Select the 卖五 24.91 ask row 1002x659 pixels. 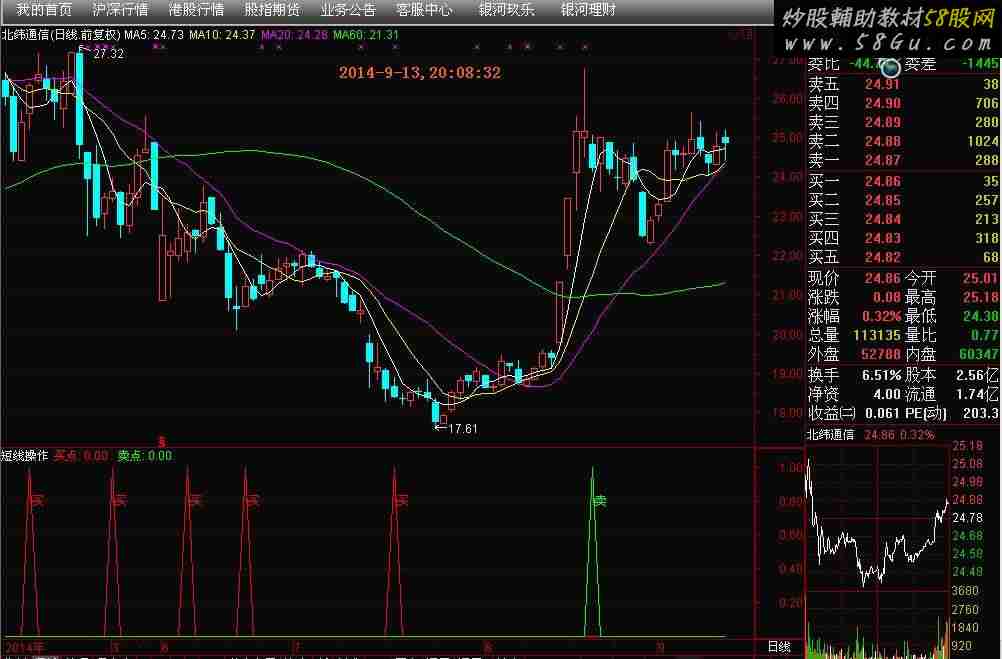902,84
